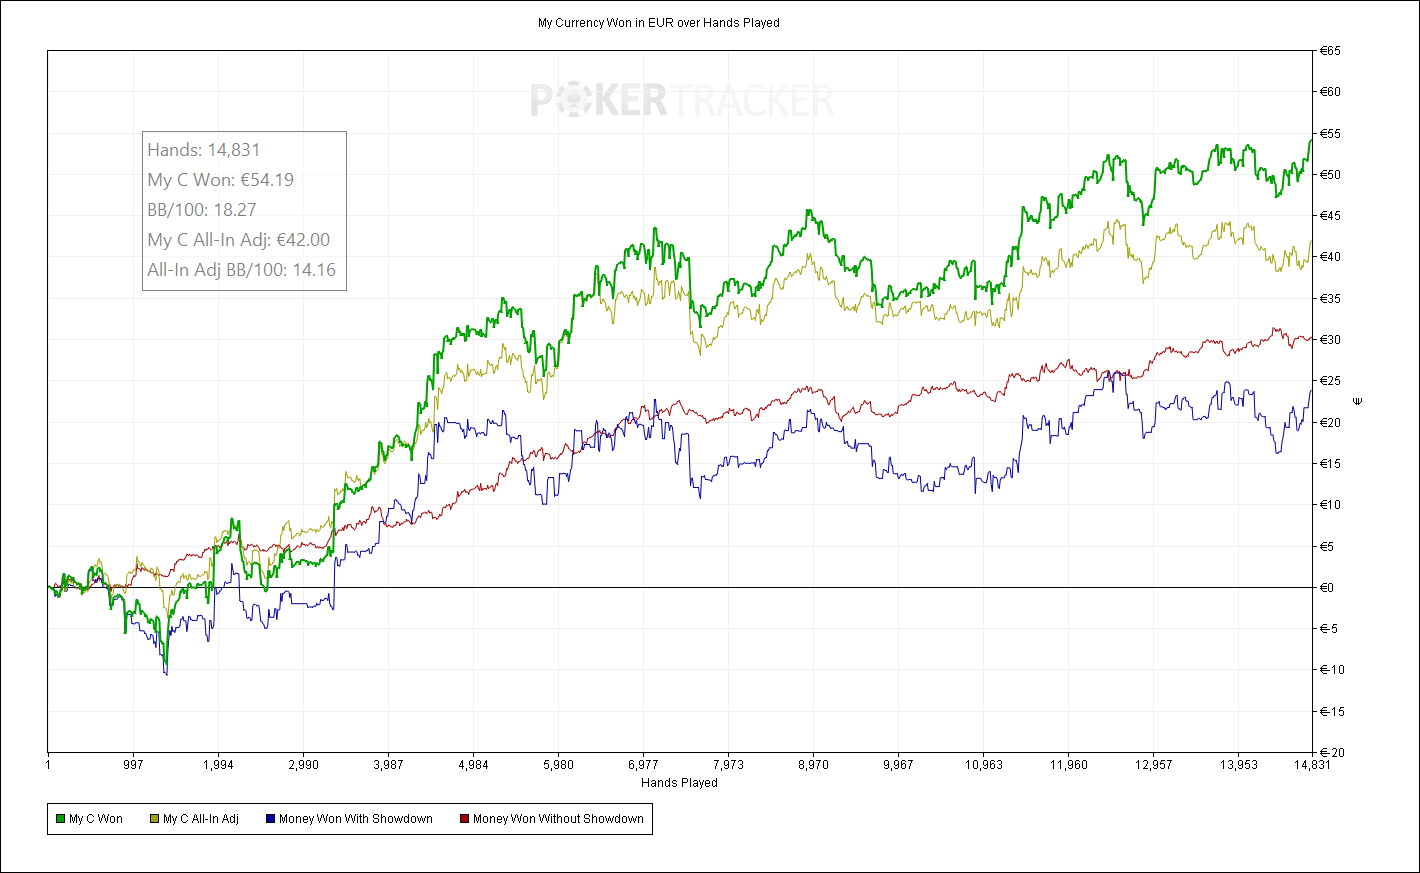Click the "12,957" hands axis tick label
This screenshot has width=1420, height=873.
pyautogui.click(x=1153, y=765)
